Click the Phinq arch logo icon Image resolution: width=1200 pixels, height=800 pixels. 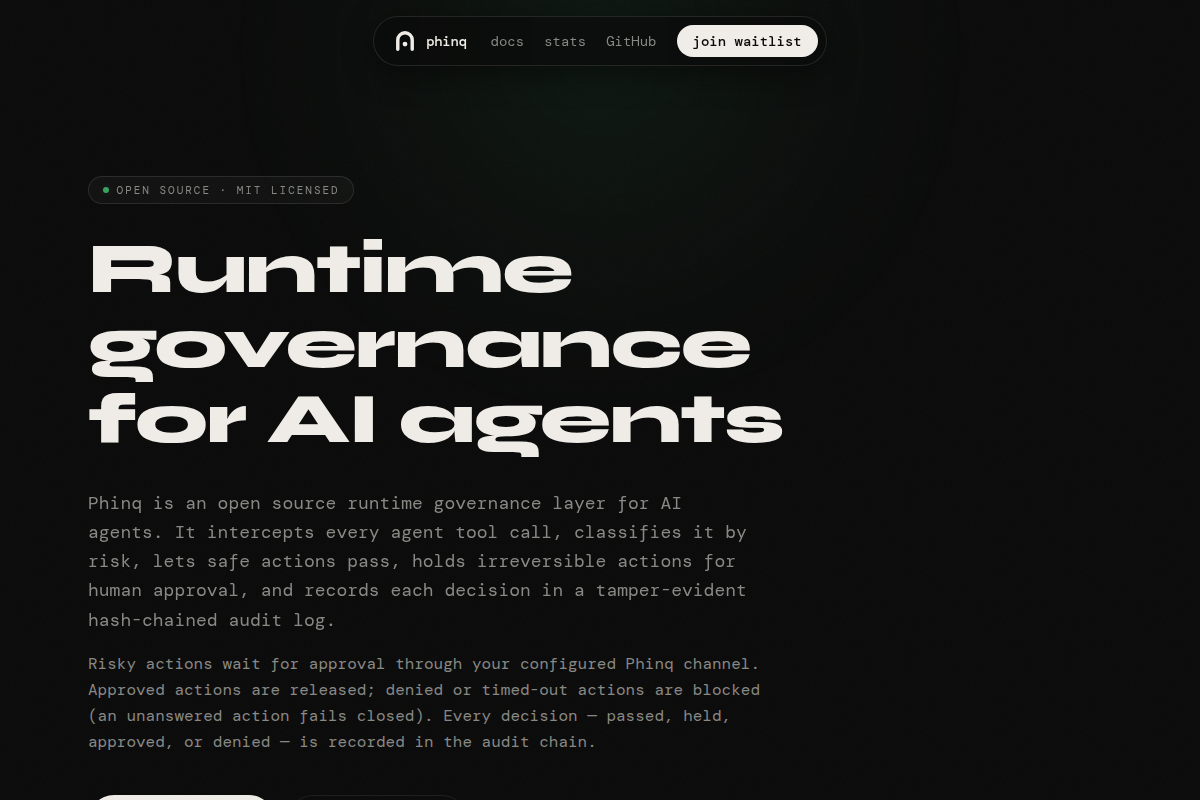[x=405, y=41]
